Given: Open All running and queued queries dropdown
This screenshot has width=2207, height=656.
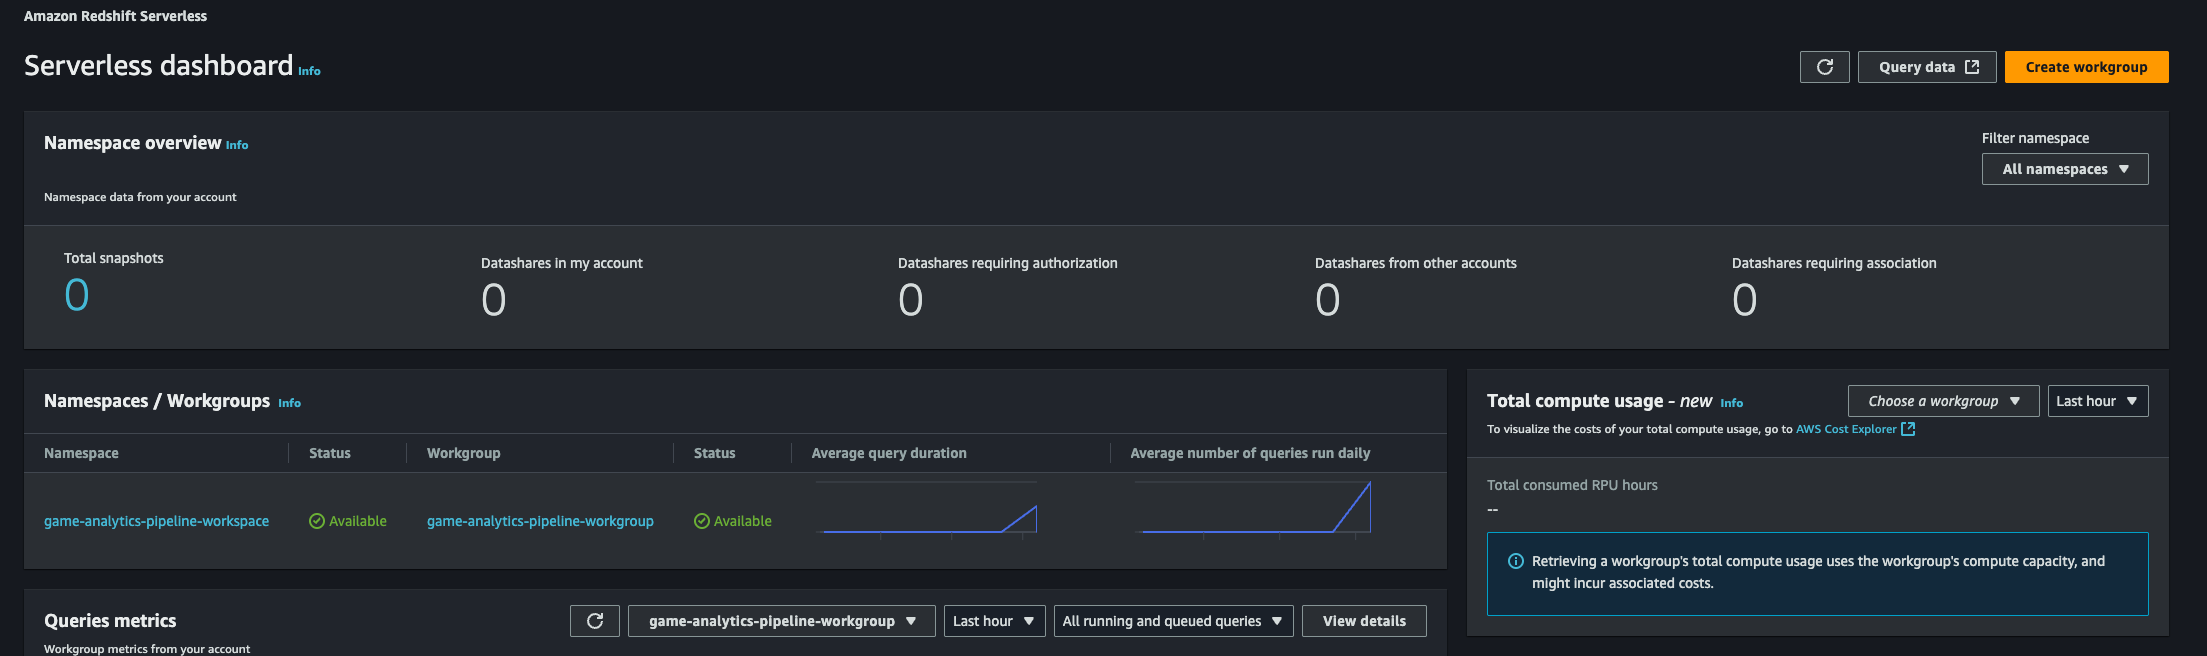Looking at the screenshot, I should (1174, 621).
